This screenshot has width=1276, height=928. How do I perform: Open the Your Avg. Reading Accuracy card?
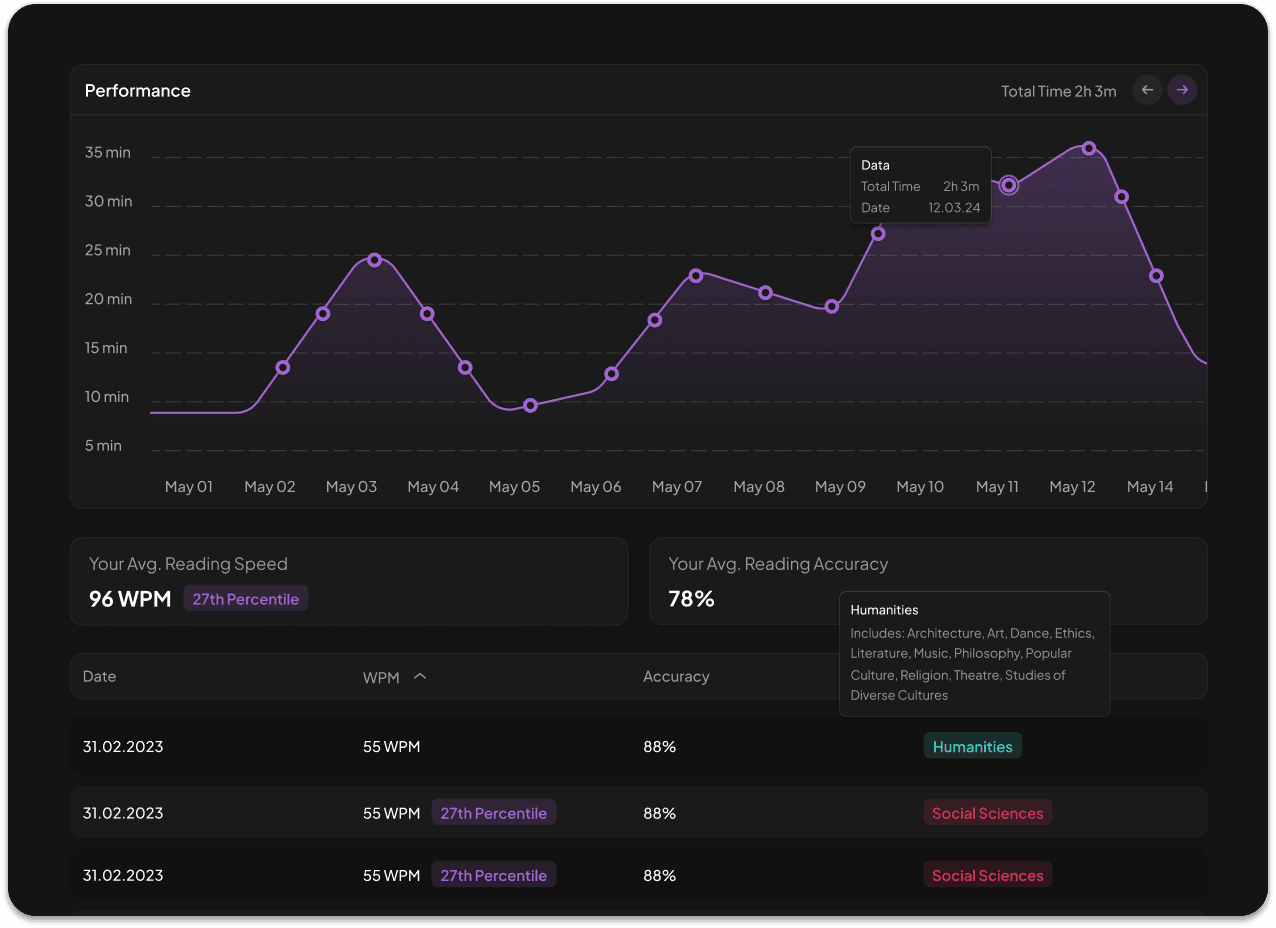tap(928, 581)
